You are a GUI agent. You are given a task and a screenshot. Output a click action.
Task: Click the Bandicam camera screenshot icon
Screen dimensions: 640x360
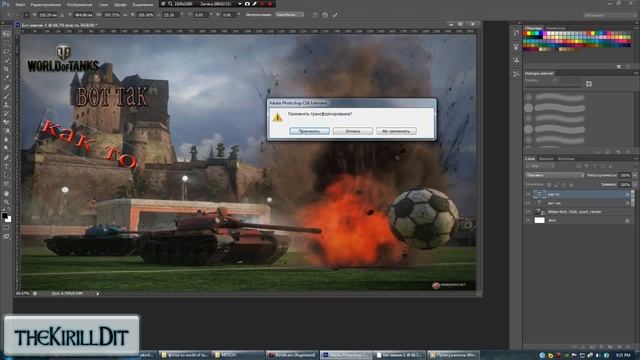(247, 4)
